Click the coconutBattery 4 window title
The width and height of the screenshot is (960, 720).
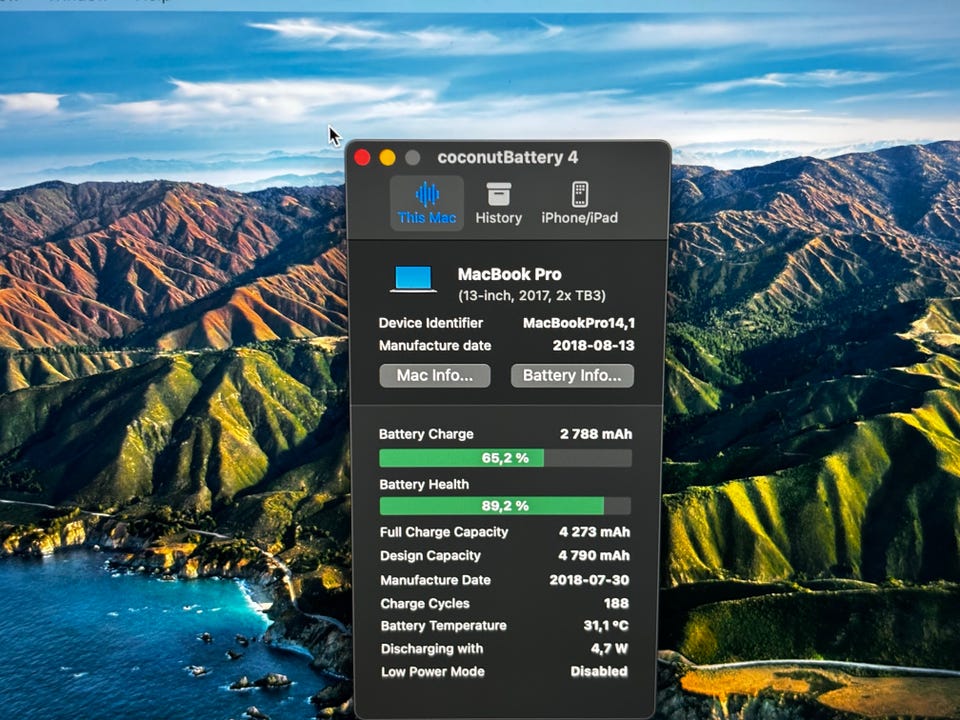tap(508, 158)
